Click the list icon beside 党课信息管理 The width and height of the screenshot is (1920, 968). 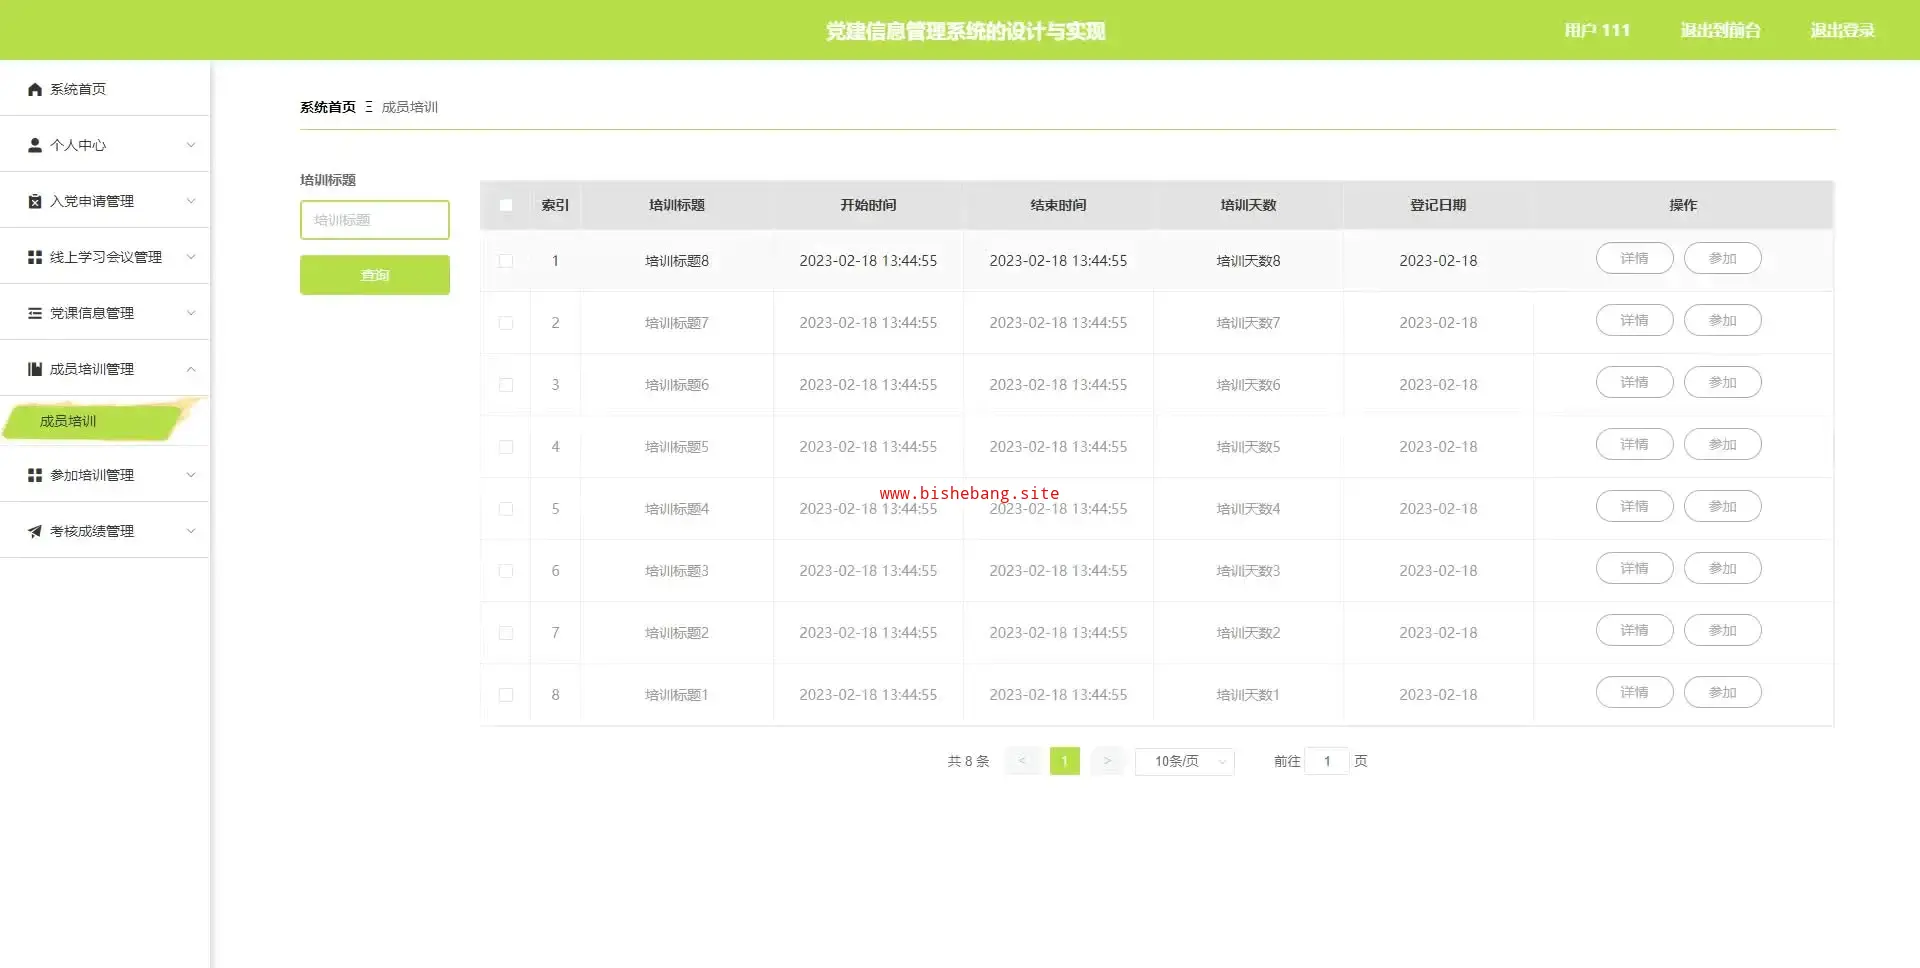[35, 313]
